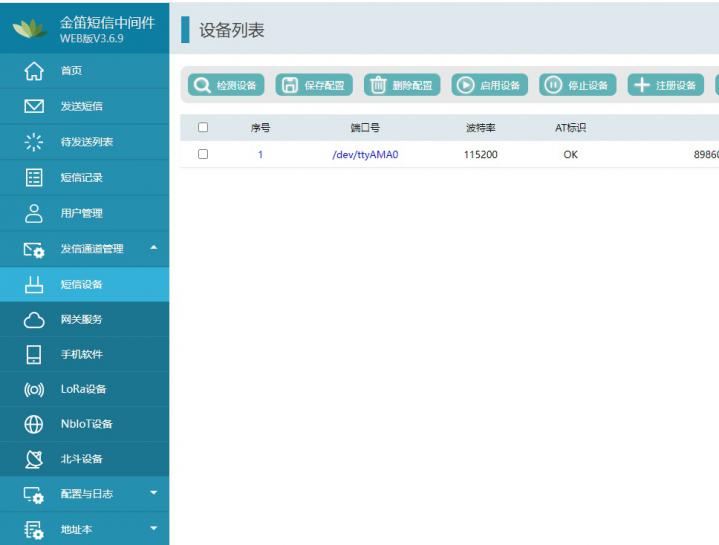
Task: Click the AT标识 column header
Action: pos(570,128)
